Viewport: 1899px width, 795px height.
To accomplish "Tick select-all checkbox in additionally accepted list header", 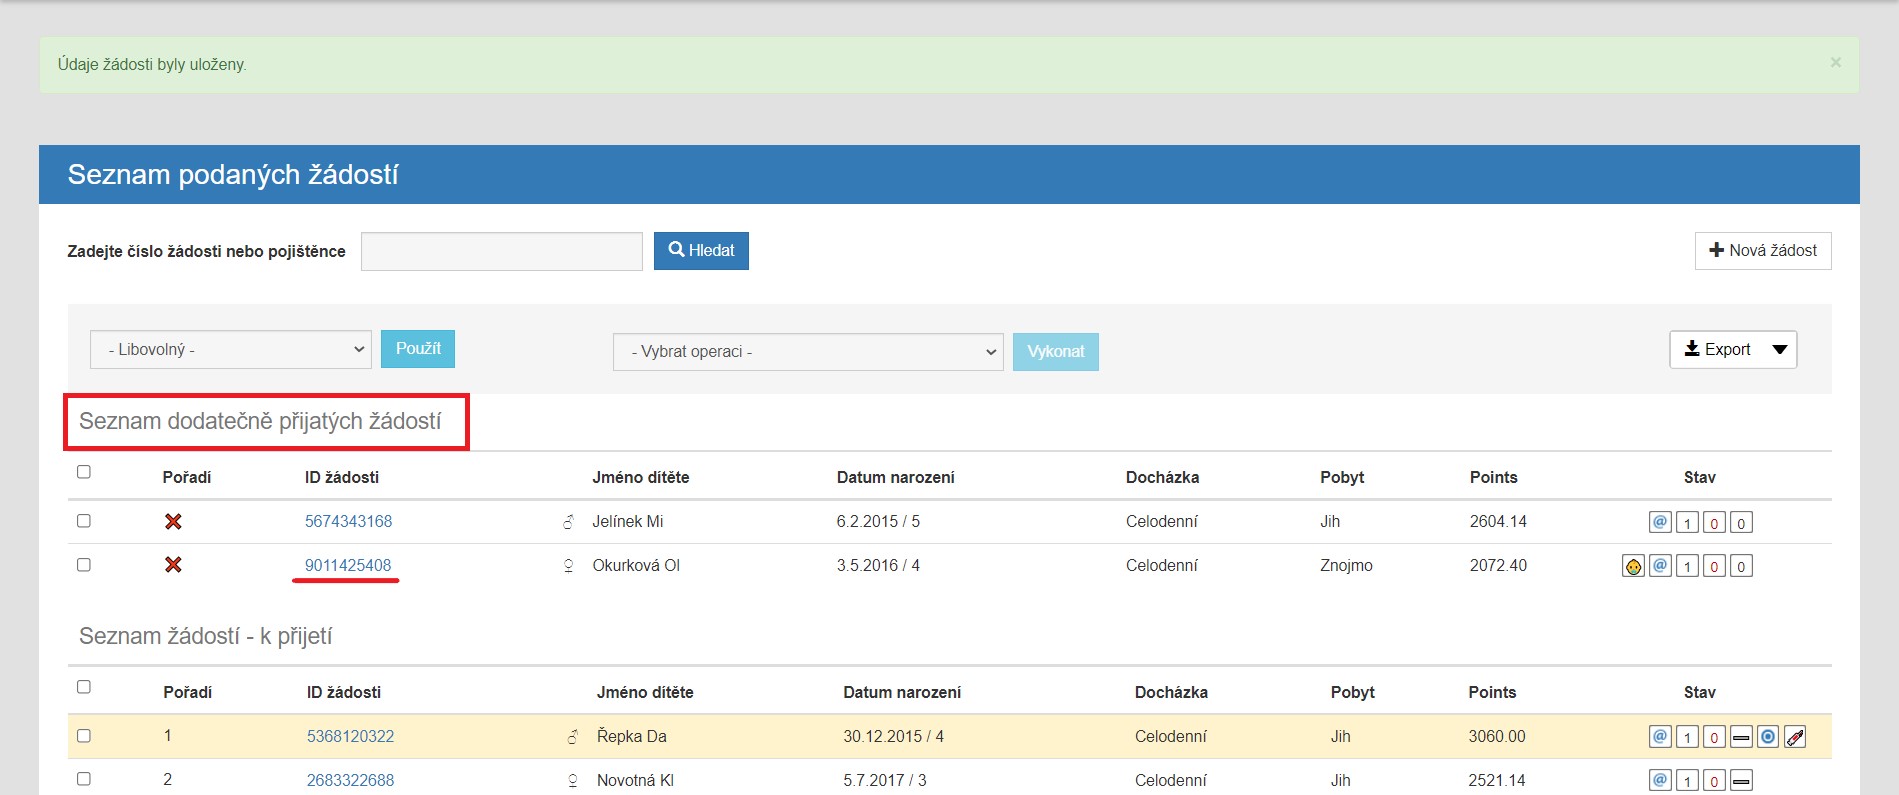I will point(84,472).
